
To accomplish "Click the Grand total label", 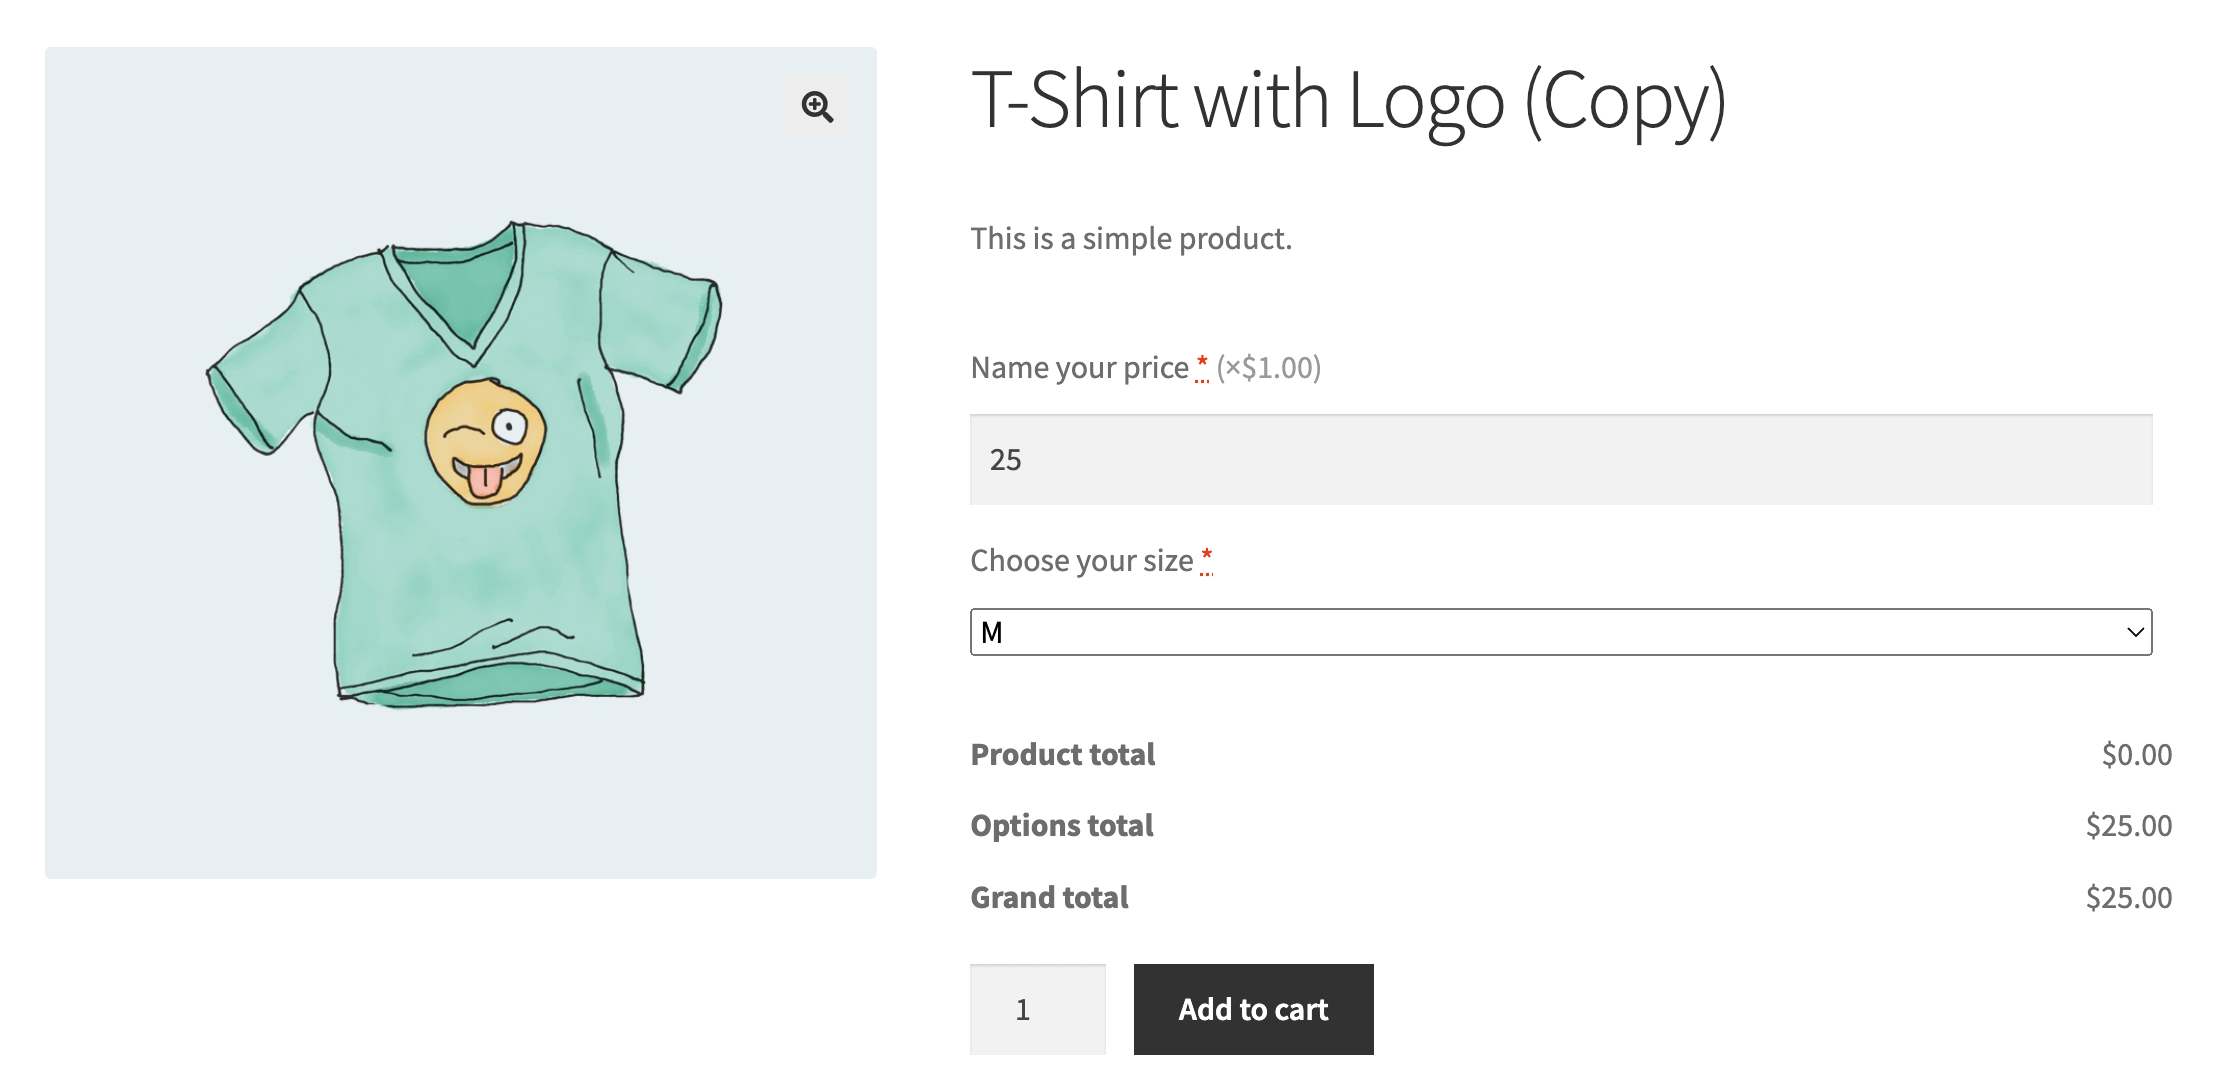I will [1049, 898].
